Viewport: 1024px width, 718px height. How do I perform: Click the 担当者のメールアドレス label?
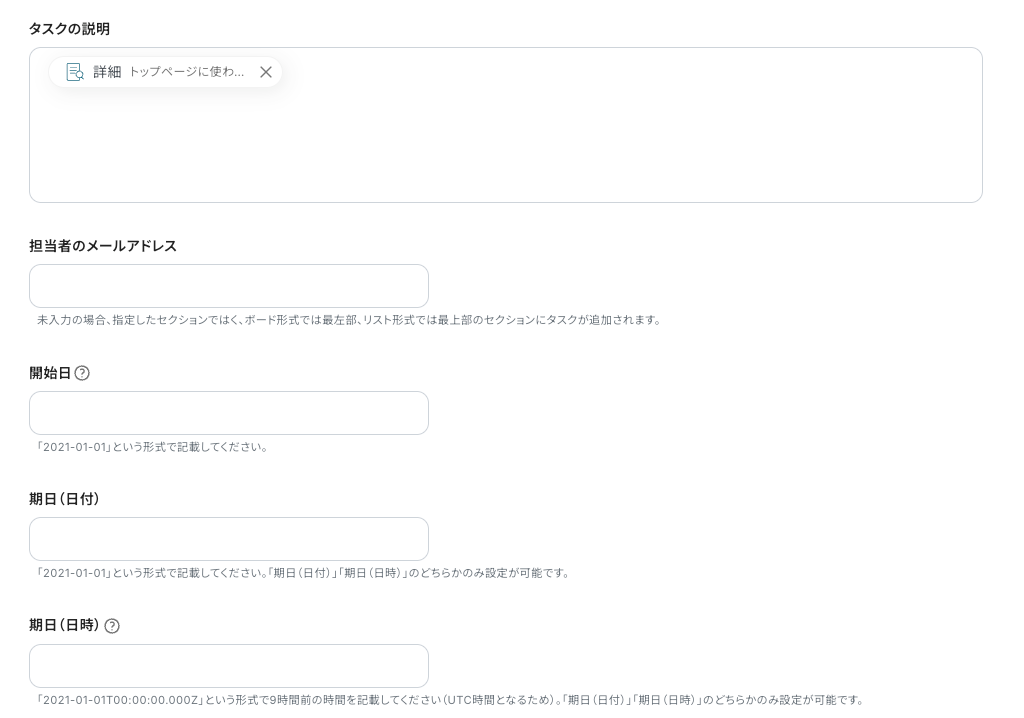click(103, 246)
